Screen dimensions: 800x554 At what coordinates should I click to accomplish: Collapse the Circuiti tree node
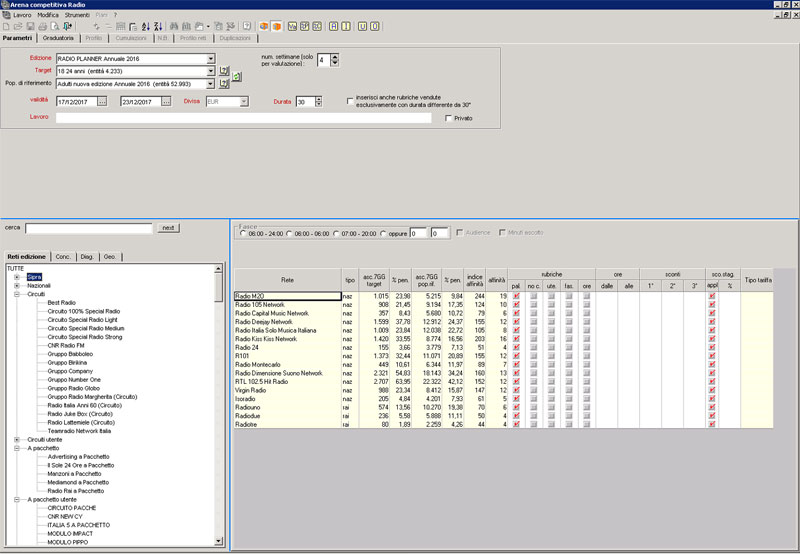tap(17, 294)
